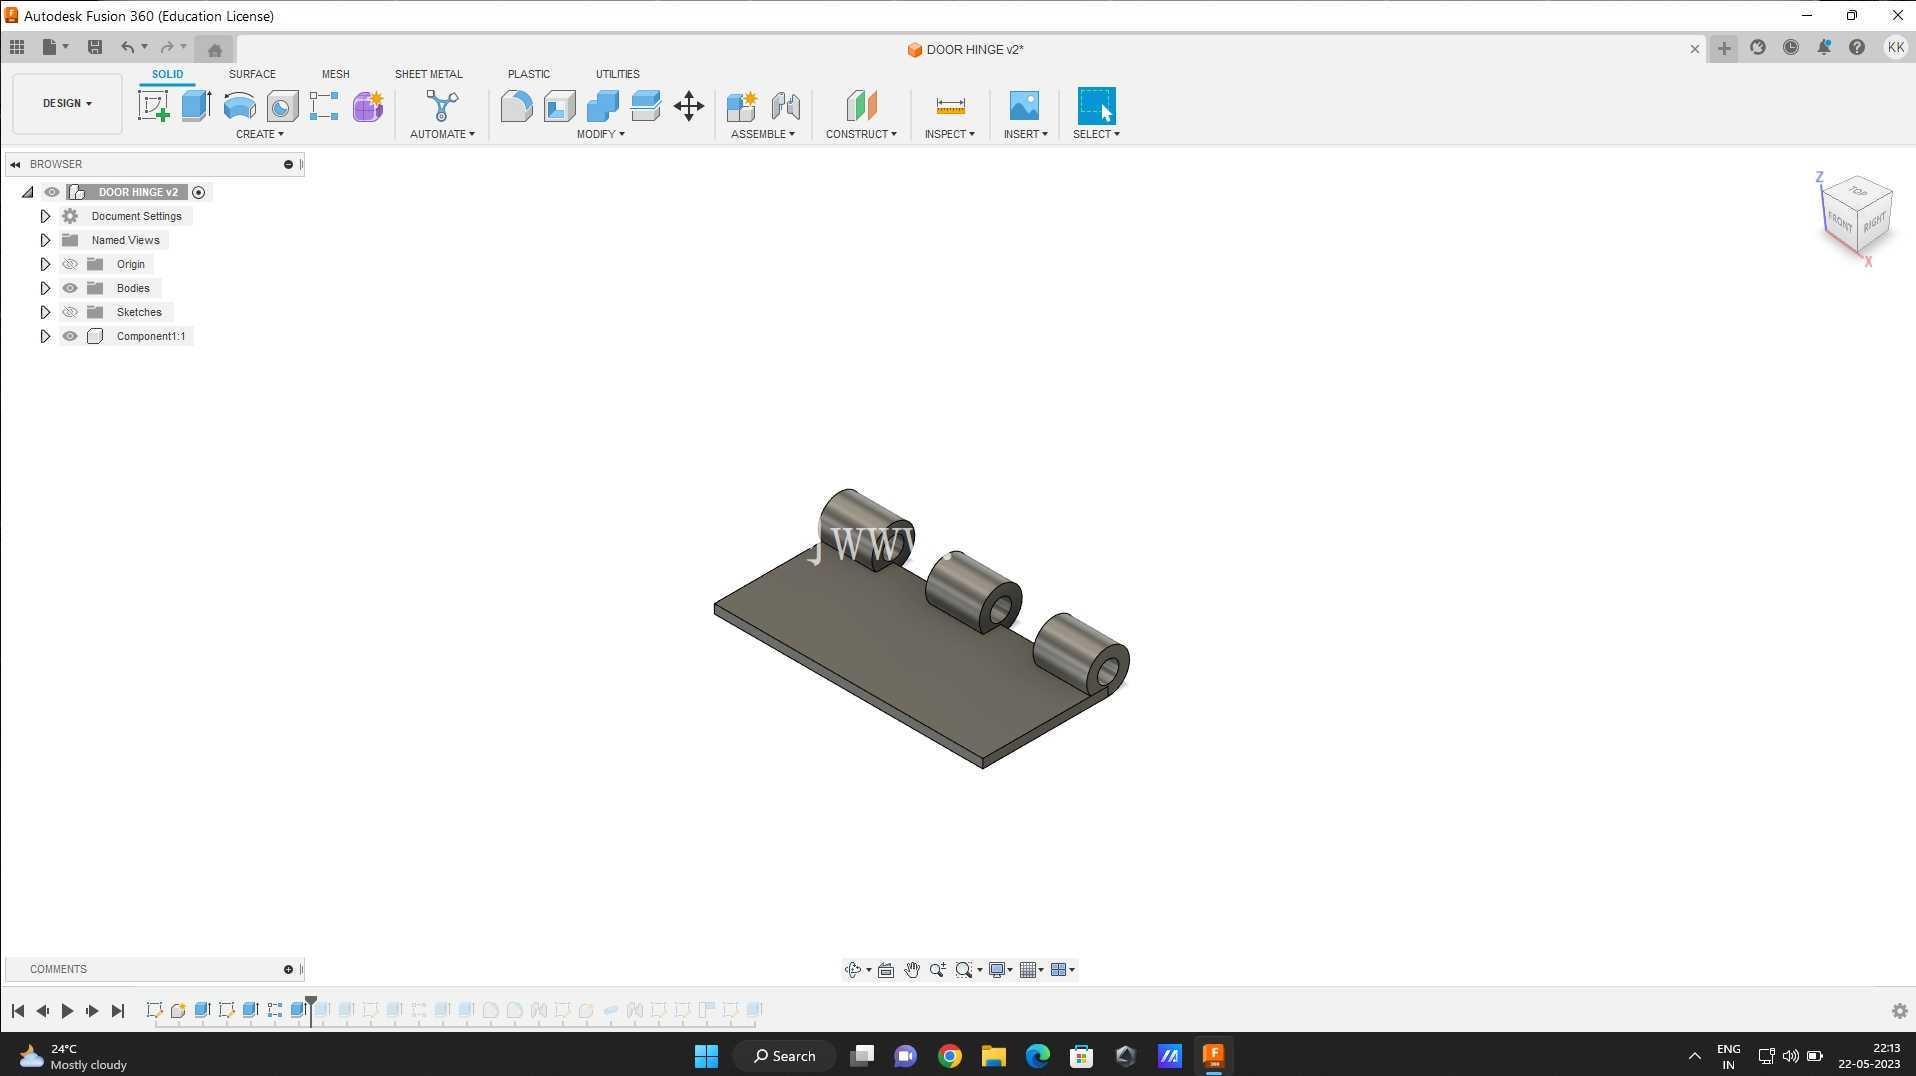
Task: Toggle visibility of DOOR HINGE v2 root
Action: pyautogui.click(x=52, y=192)
